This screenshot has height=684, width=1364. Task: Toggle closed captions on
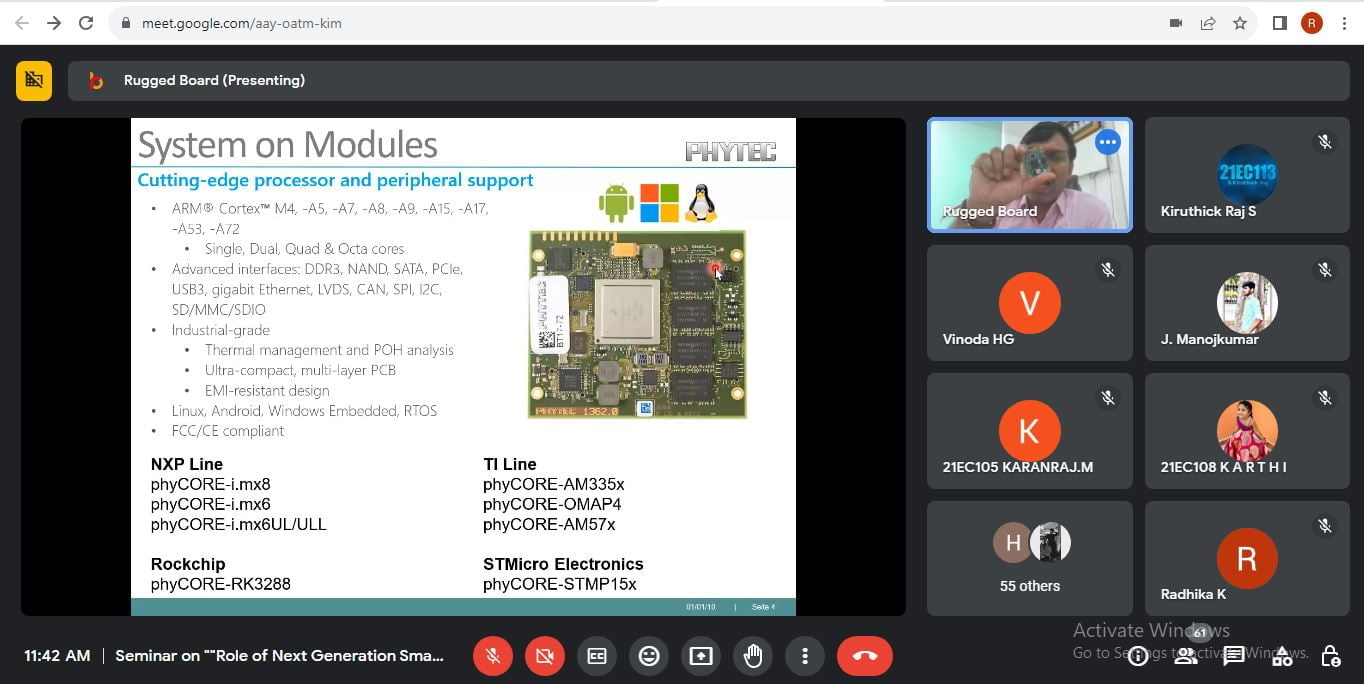pos(597,656)
